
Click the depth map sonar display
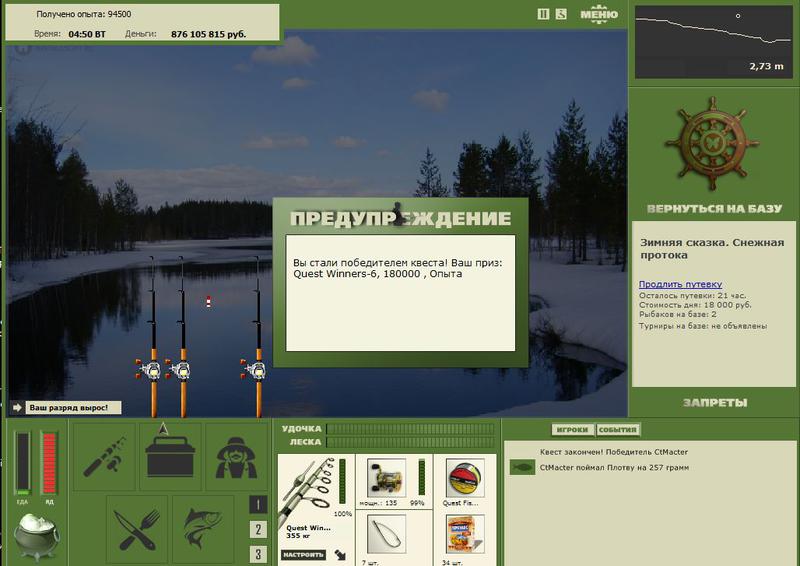point(713,42)
